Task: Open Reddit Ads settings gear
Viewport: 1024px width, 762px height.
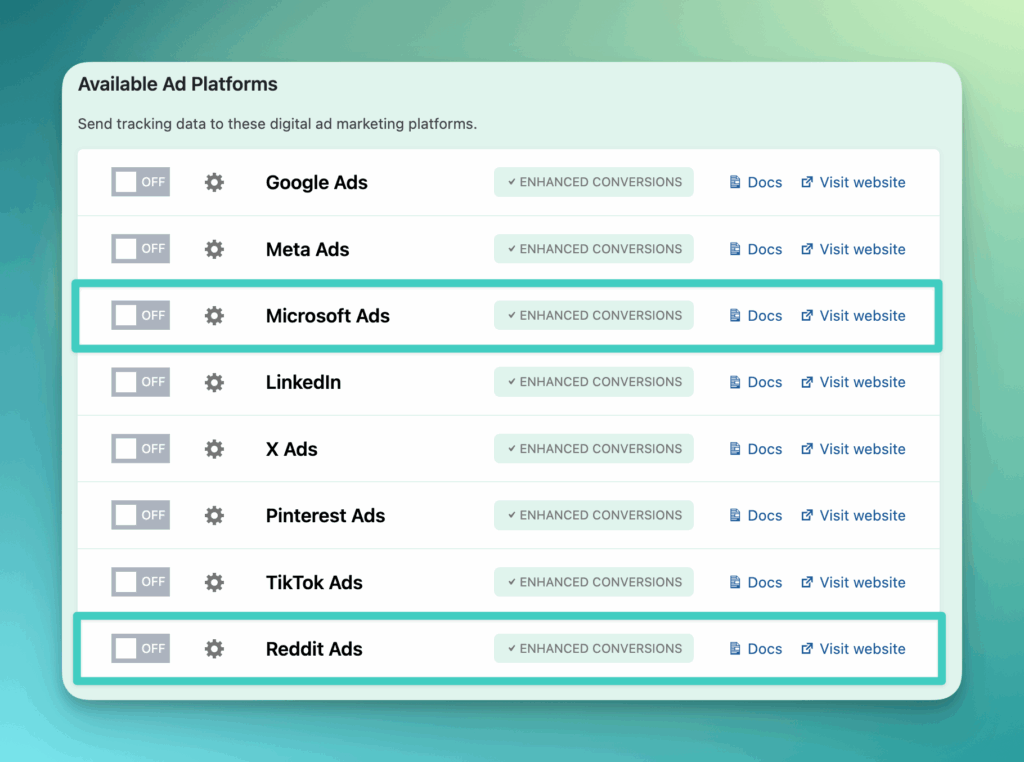Action: 214,648
